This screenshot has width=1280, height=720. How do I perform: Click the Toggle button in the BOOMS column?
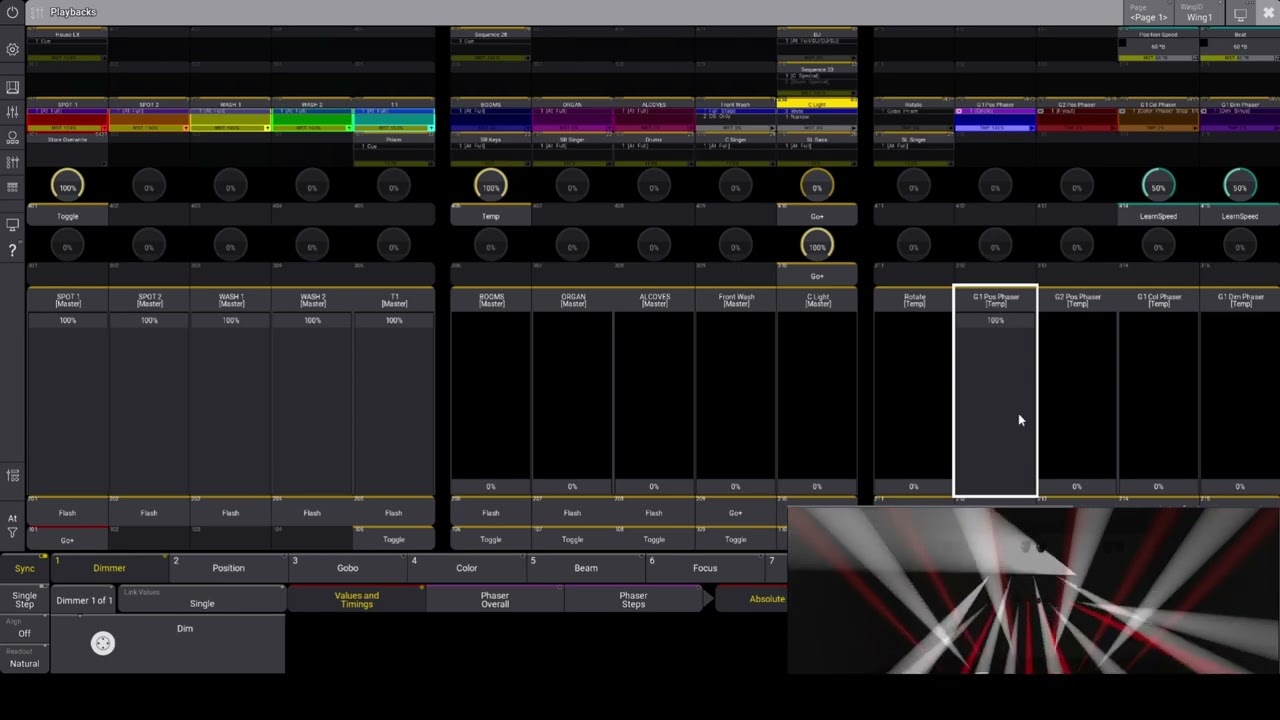point(491,539)
